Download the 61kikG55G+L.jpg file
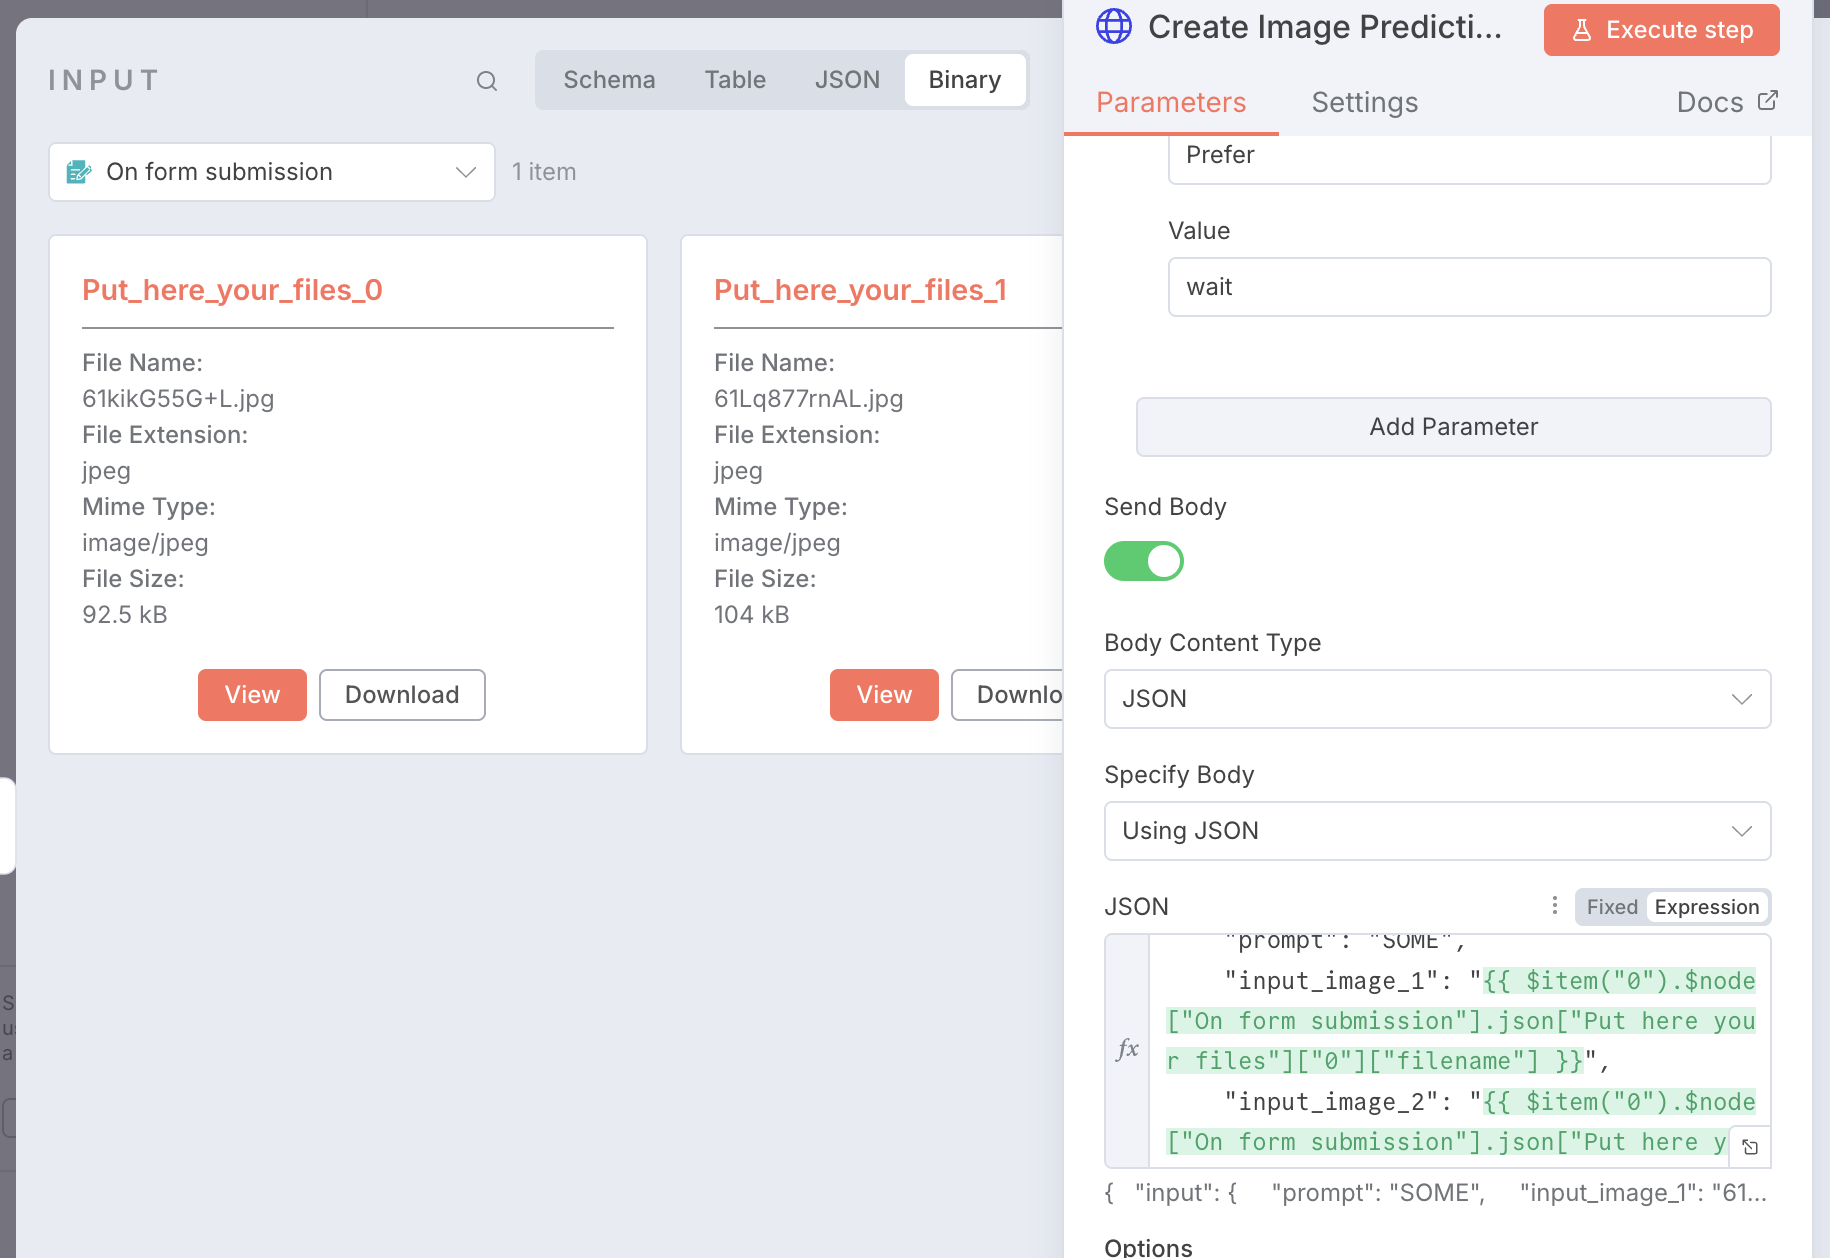This screenshot has height=1258, width=1830. point(402,695)
